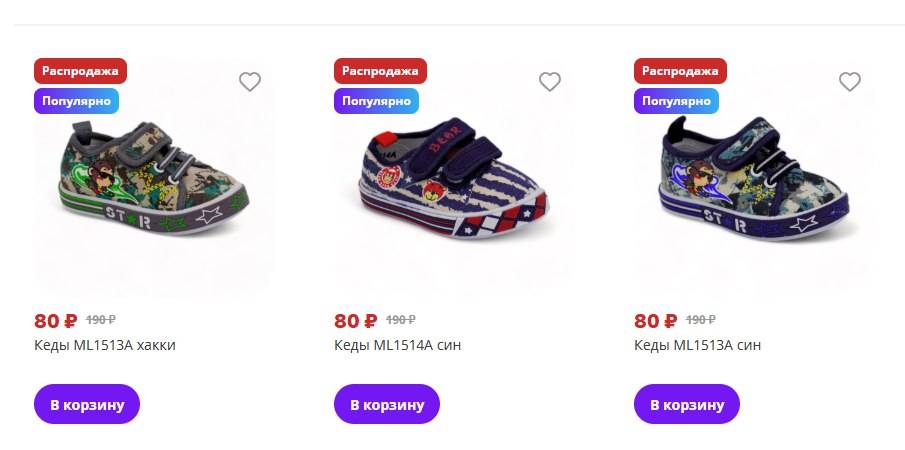
Task: Click 'Распродажа' badge on Кеды ML1514A син
Action: click(x=380, y=71)
